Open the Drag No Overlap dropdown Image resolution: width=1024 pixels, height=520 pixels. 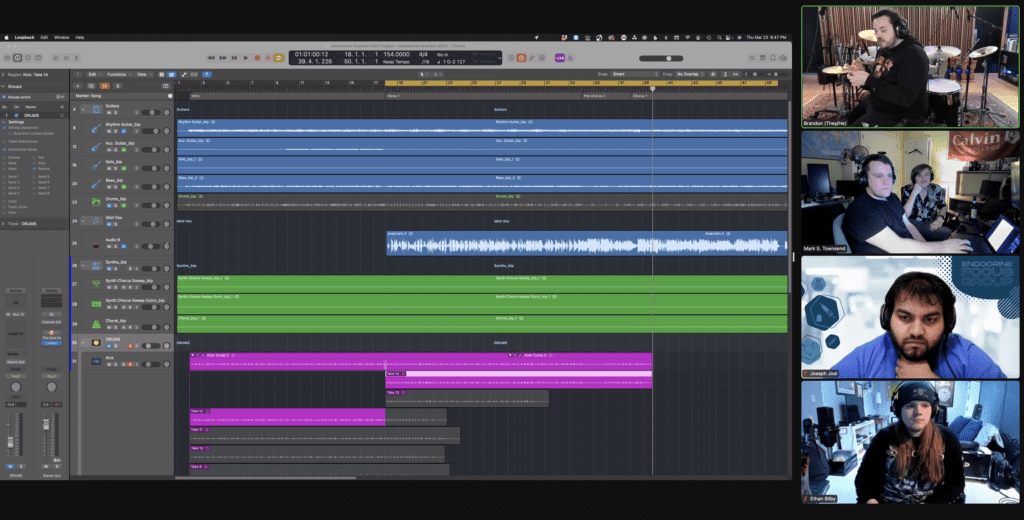[690, 74]
